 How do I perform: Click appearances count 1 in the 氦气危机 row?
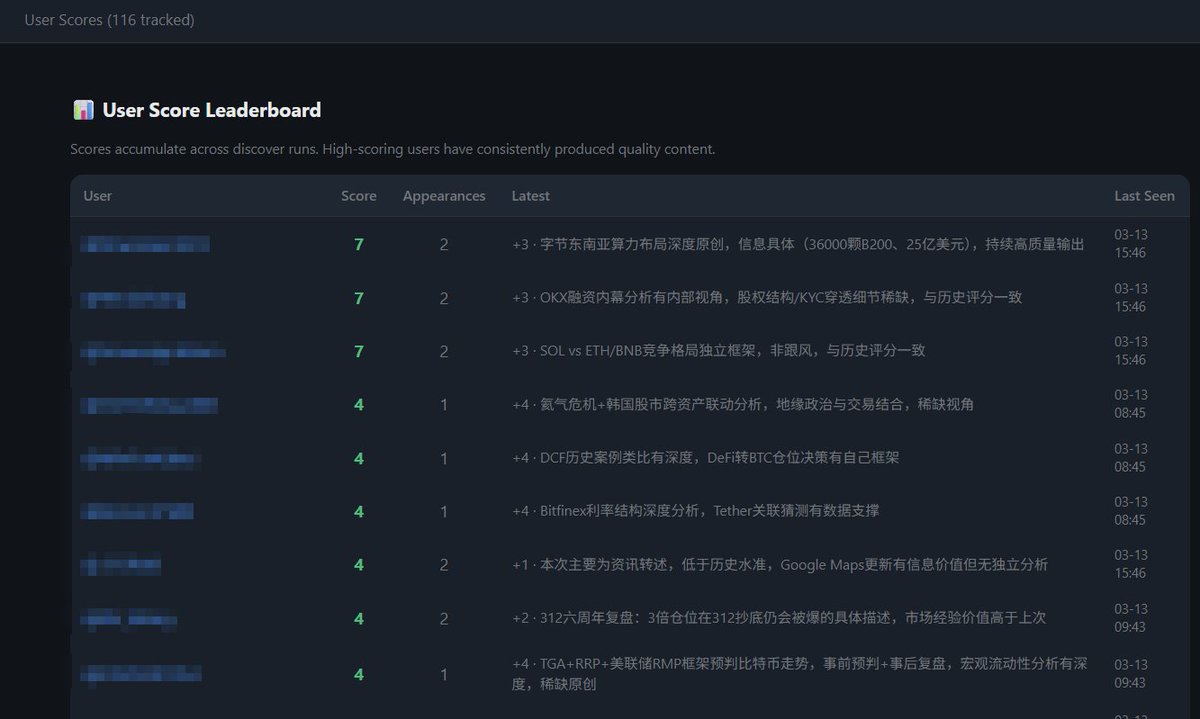(444, 405)
